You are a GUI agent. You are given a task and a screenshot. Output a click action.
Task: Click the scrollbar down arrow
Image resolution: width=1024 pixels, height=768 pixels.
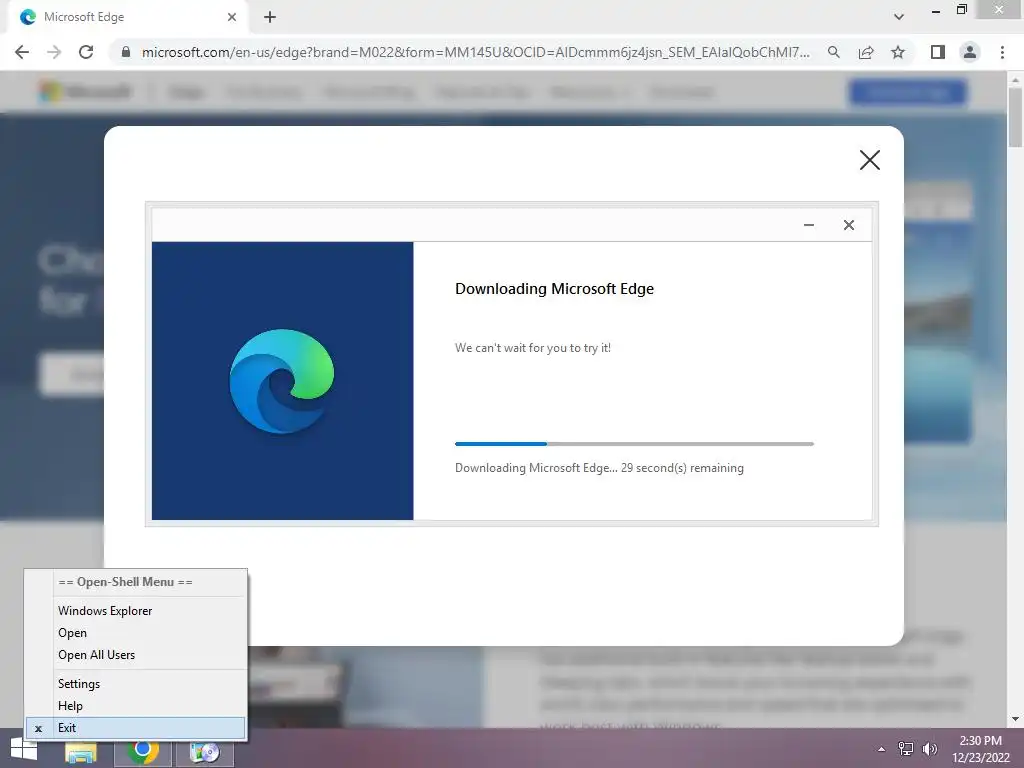1015,719
